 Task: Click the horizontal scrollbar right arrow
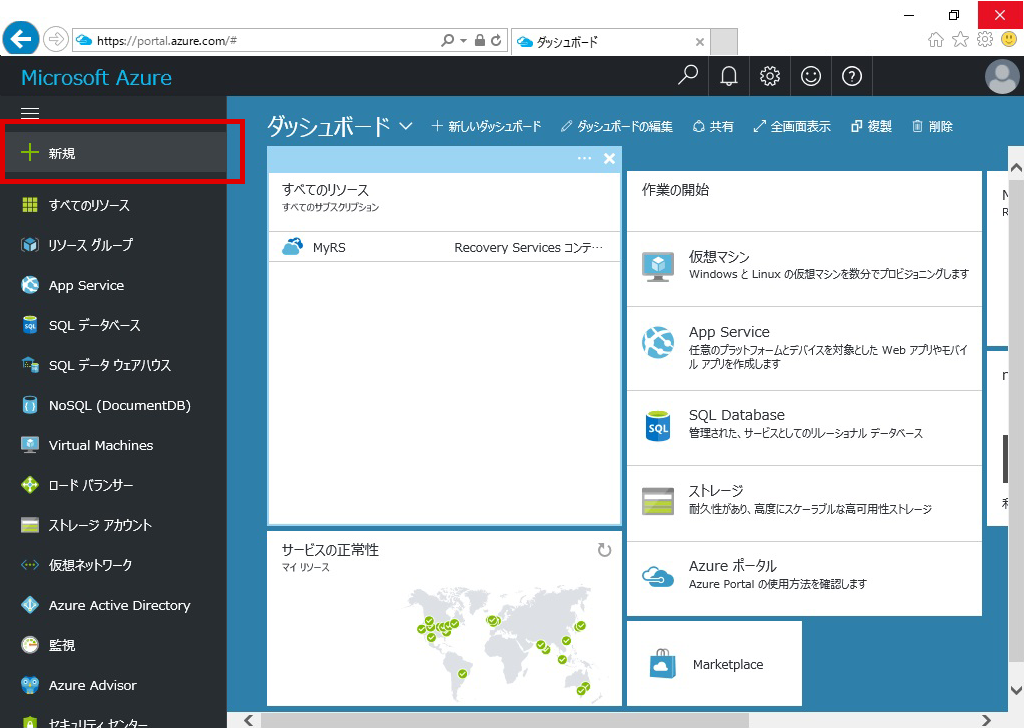pos(986,720)
